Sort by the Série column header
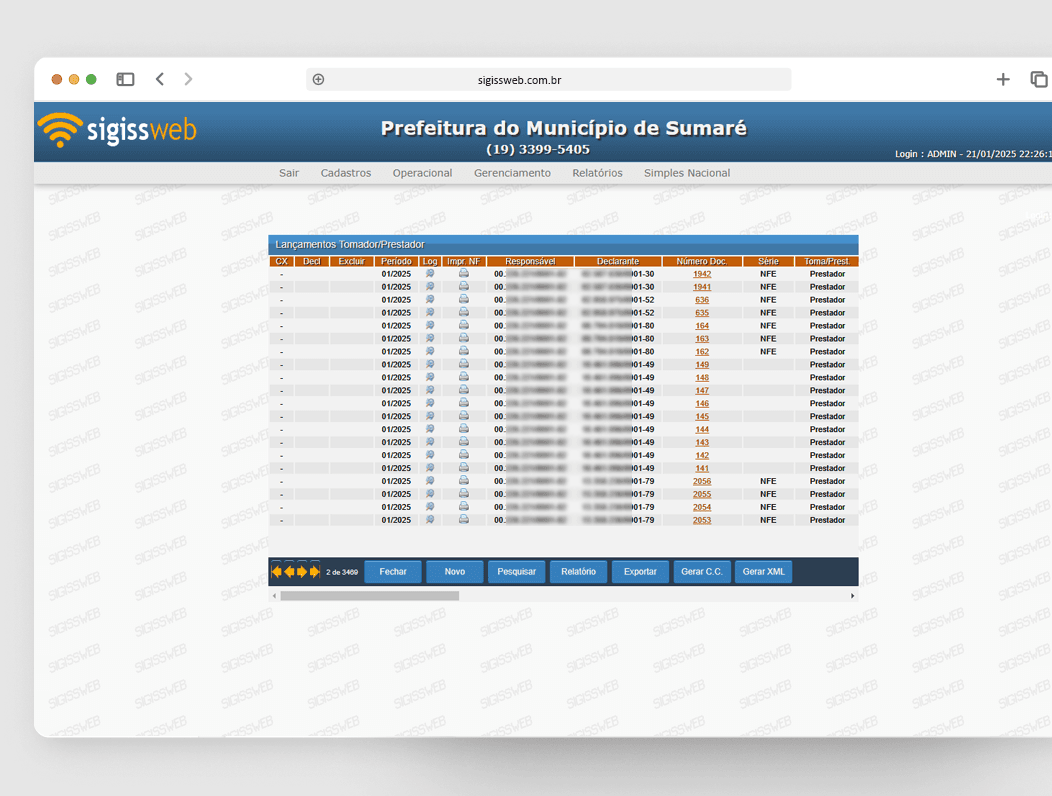Screen dimensions: 1052x796 (x=768, y=261)
